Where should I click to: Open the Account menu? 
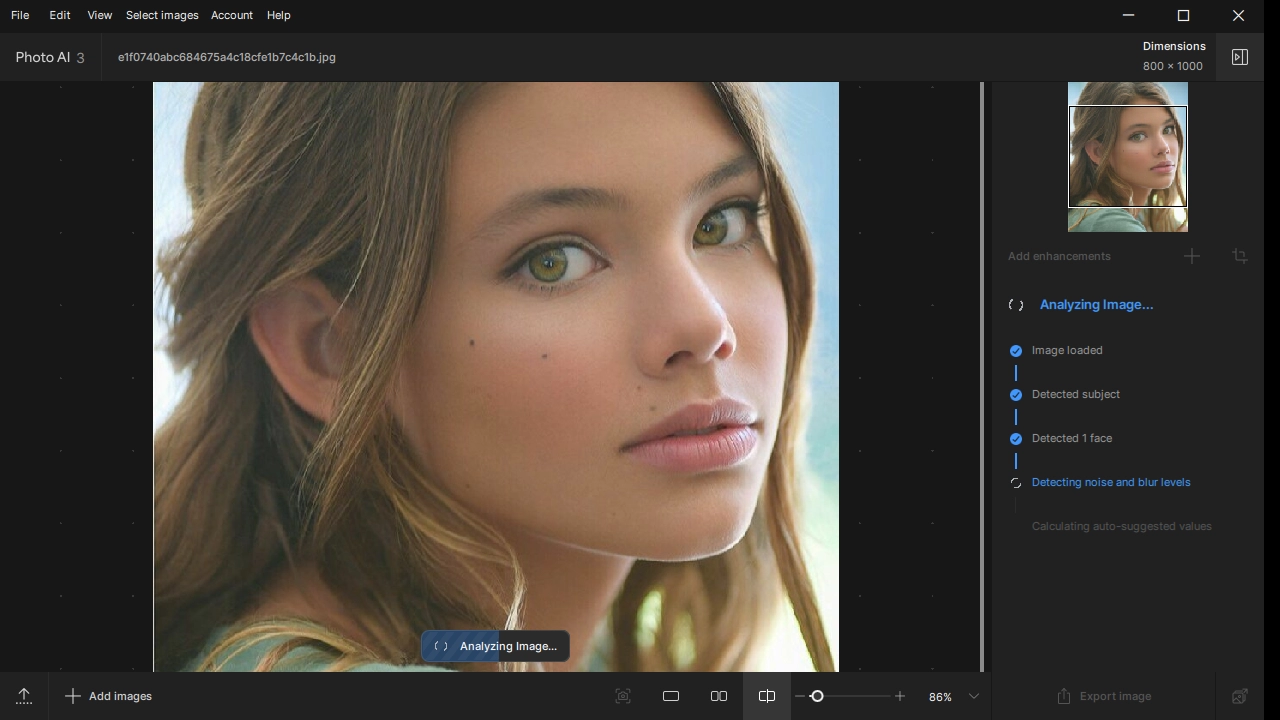pyautogui.click(x=231, y=15)
